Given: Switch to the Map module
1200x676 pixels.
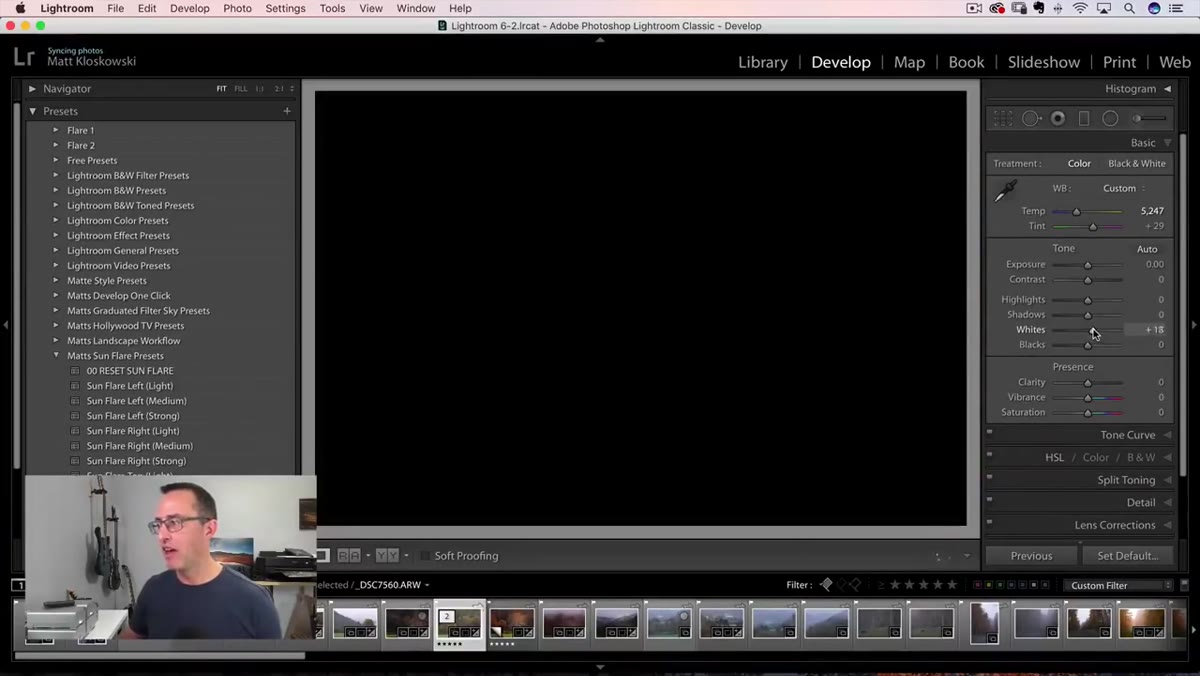Looking at the screenshot, I should coord(909,62).
